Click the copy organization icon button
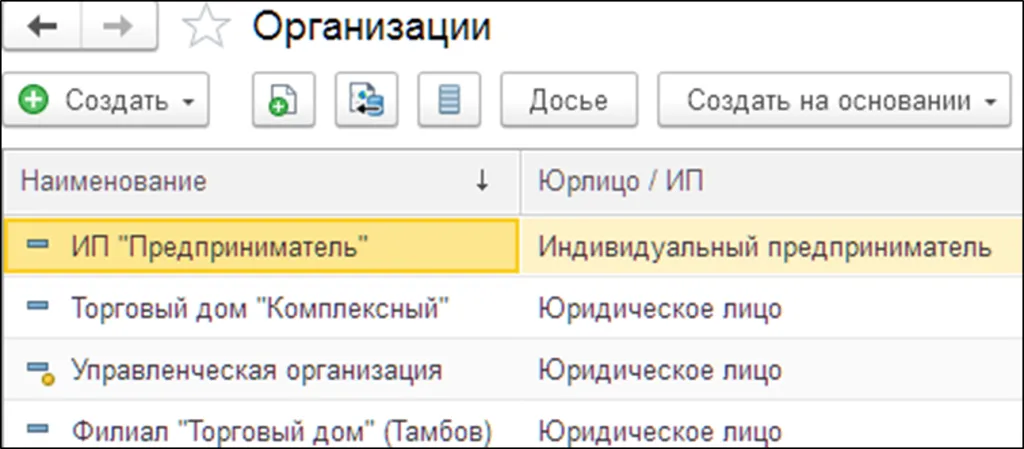This screenshot has height=449, width=1024. click(x=279, y=101)
